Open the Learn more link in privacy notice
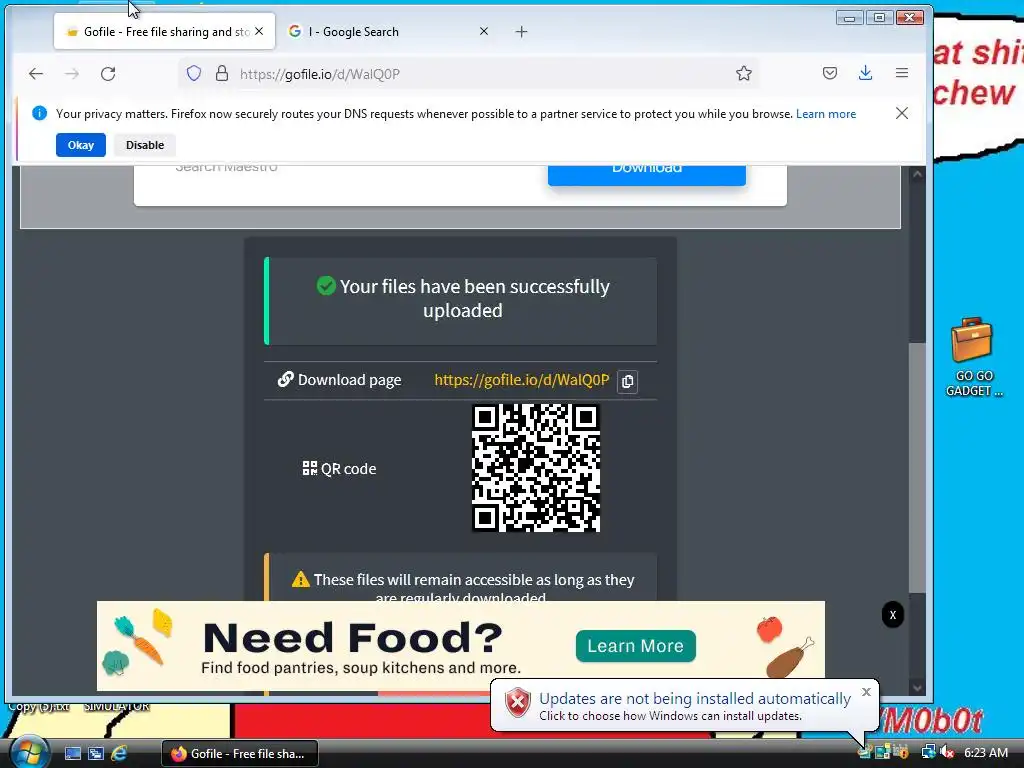This screenshot has height=768, width=1024. [825, 114]
